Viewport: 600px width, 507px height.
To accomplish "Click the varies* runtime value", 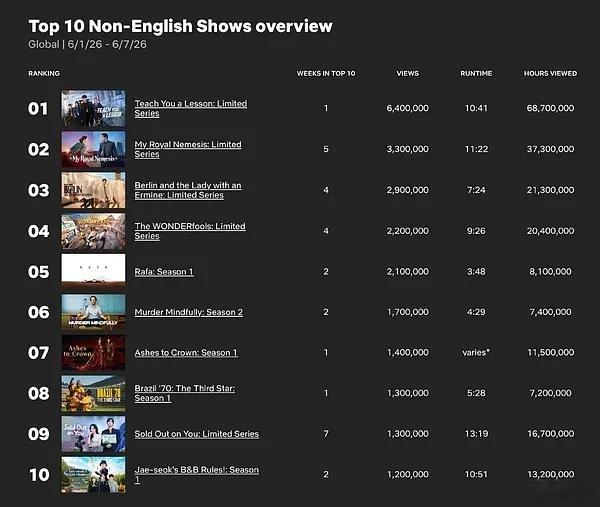I will pyautogui.click(x=476, y=353).
